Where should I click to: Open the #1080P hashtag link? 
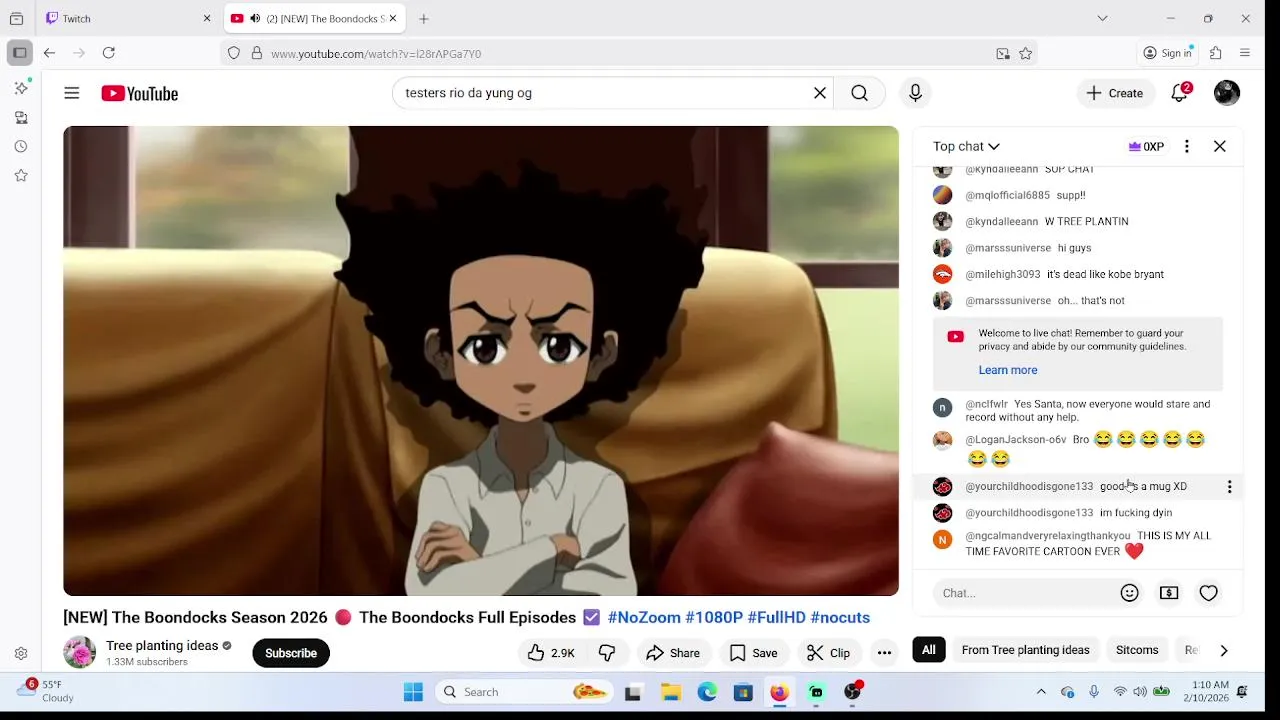point(714,618)
